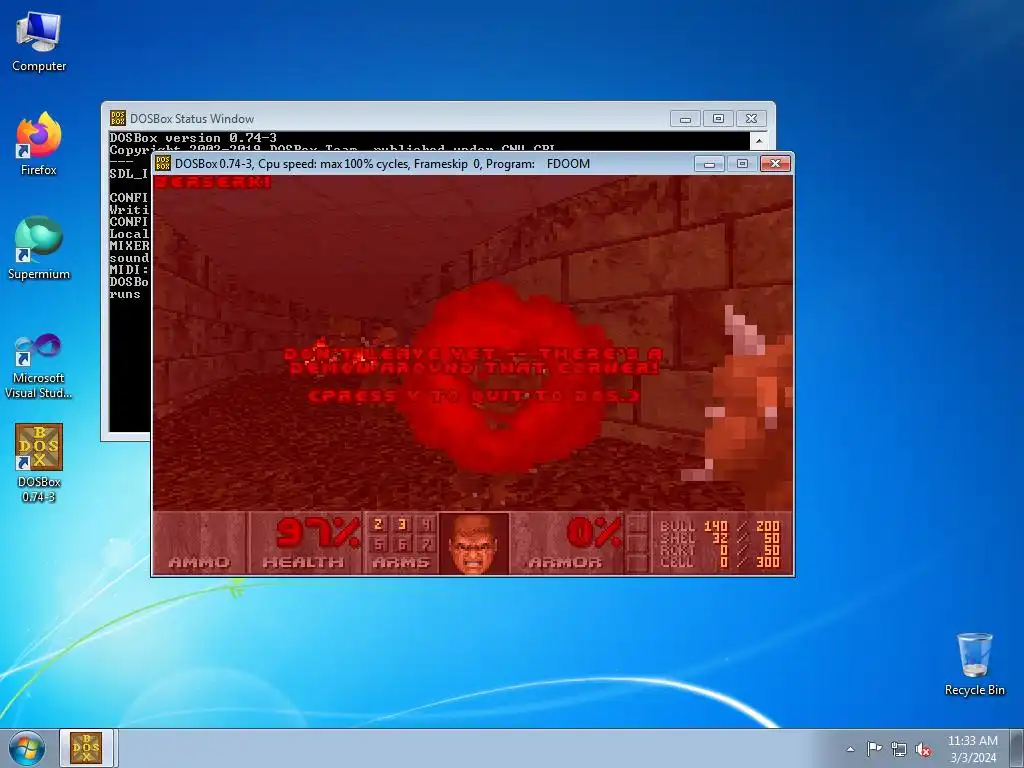Screen dimensions: 1024x768
Task: Click the DOSBox Status Window title icon
Action: (118, 118)
